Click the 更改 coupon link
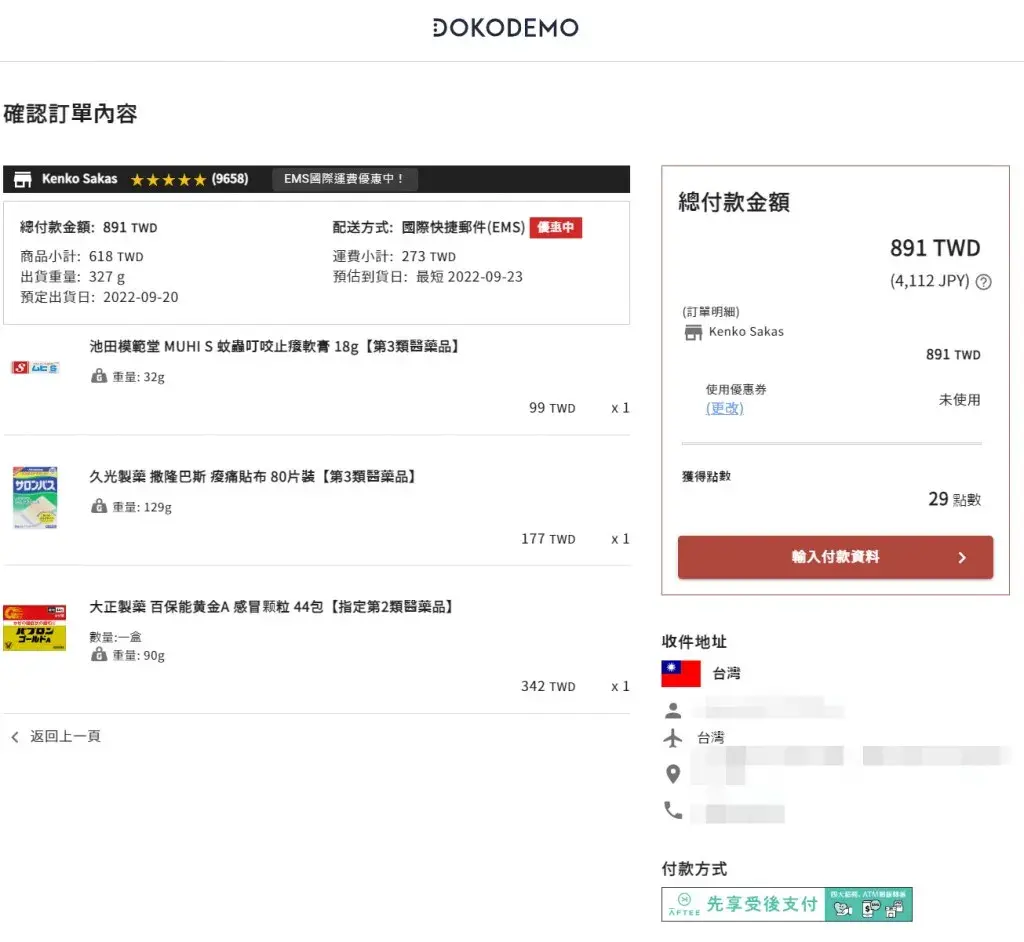 (724, 408)
